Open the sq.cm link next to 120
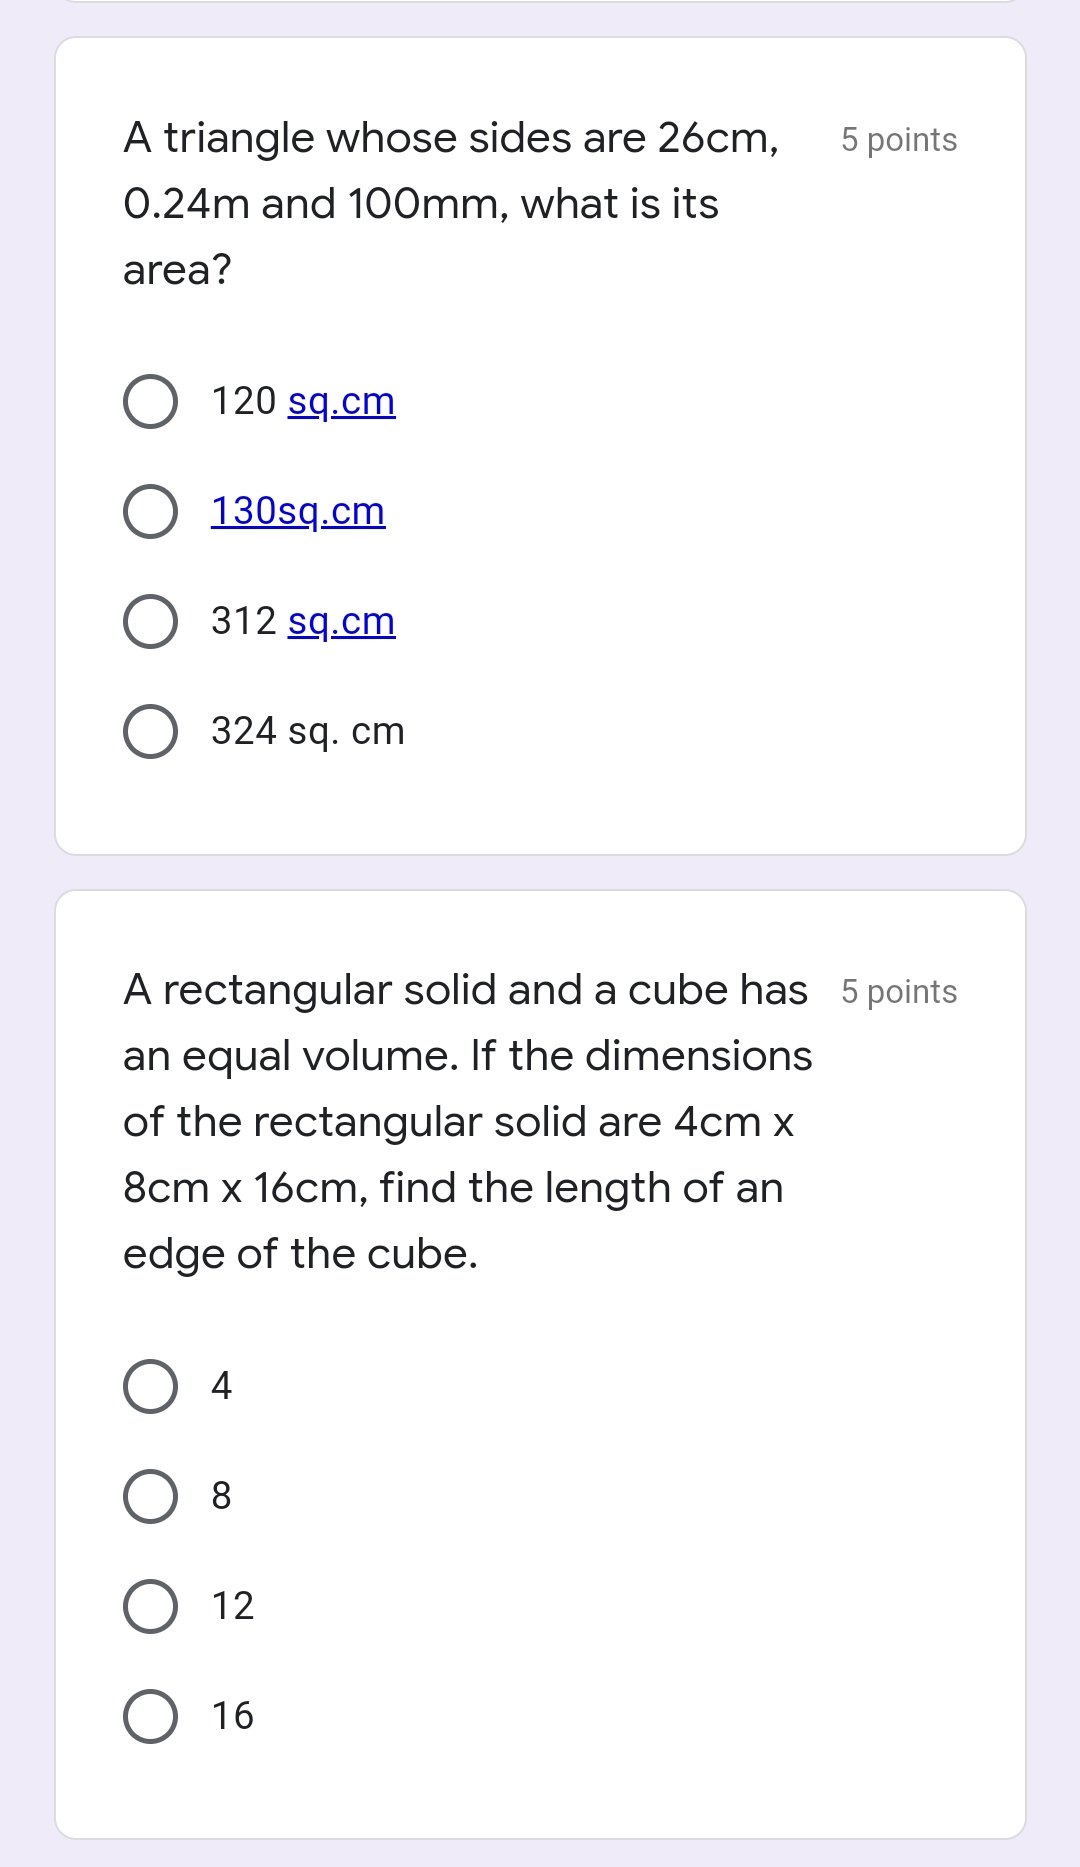This screenshot has height=1867, width=1080. (x=341, y=402)
